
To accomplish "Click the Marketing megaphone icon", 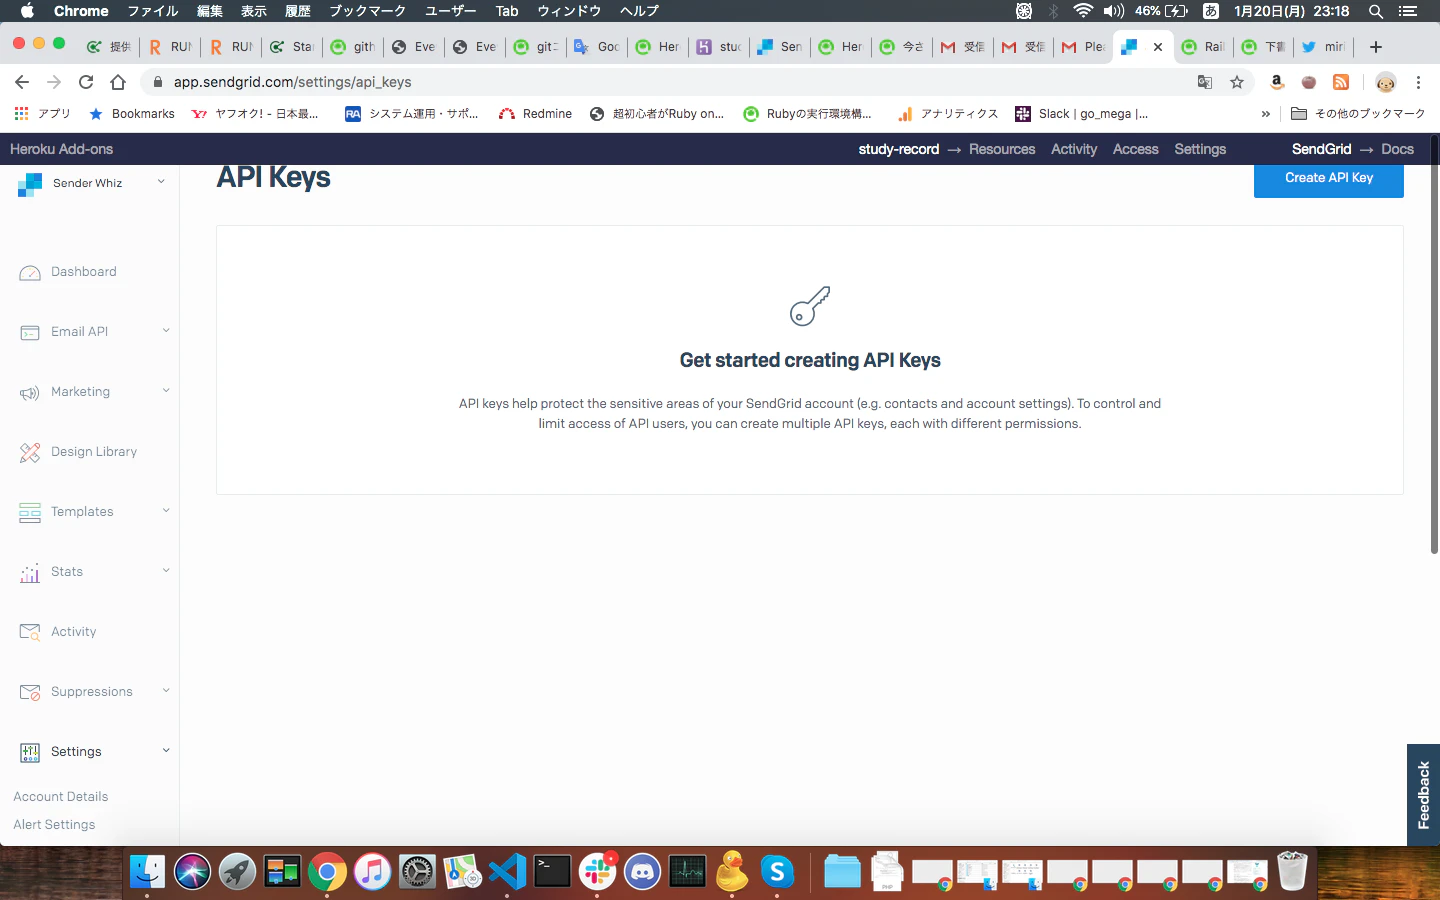I will [x=30, y=393].
